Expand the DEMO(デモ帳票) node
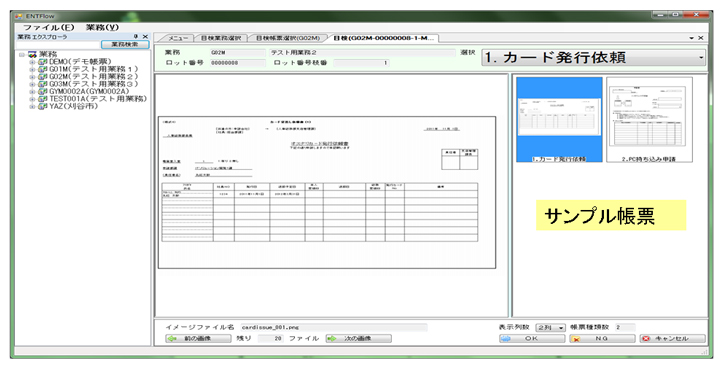Viewport: 725px width, 365px height. (32, 62)
